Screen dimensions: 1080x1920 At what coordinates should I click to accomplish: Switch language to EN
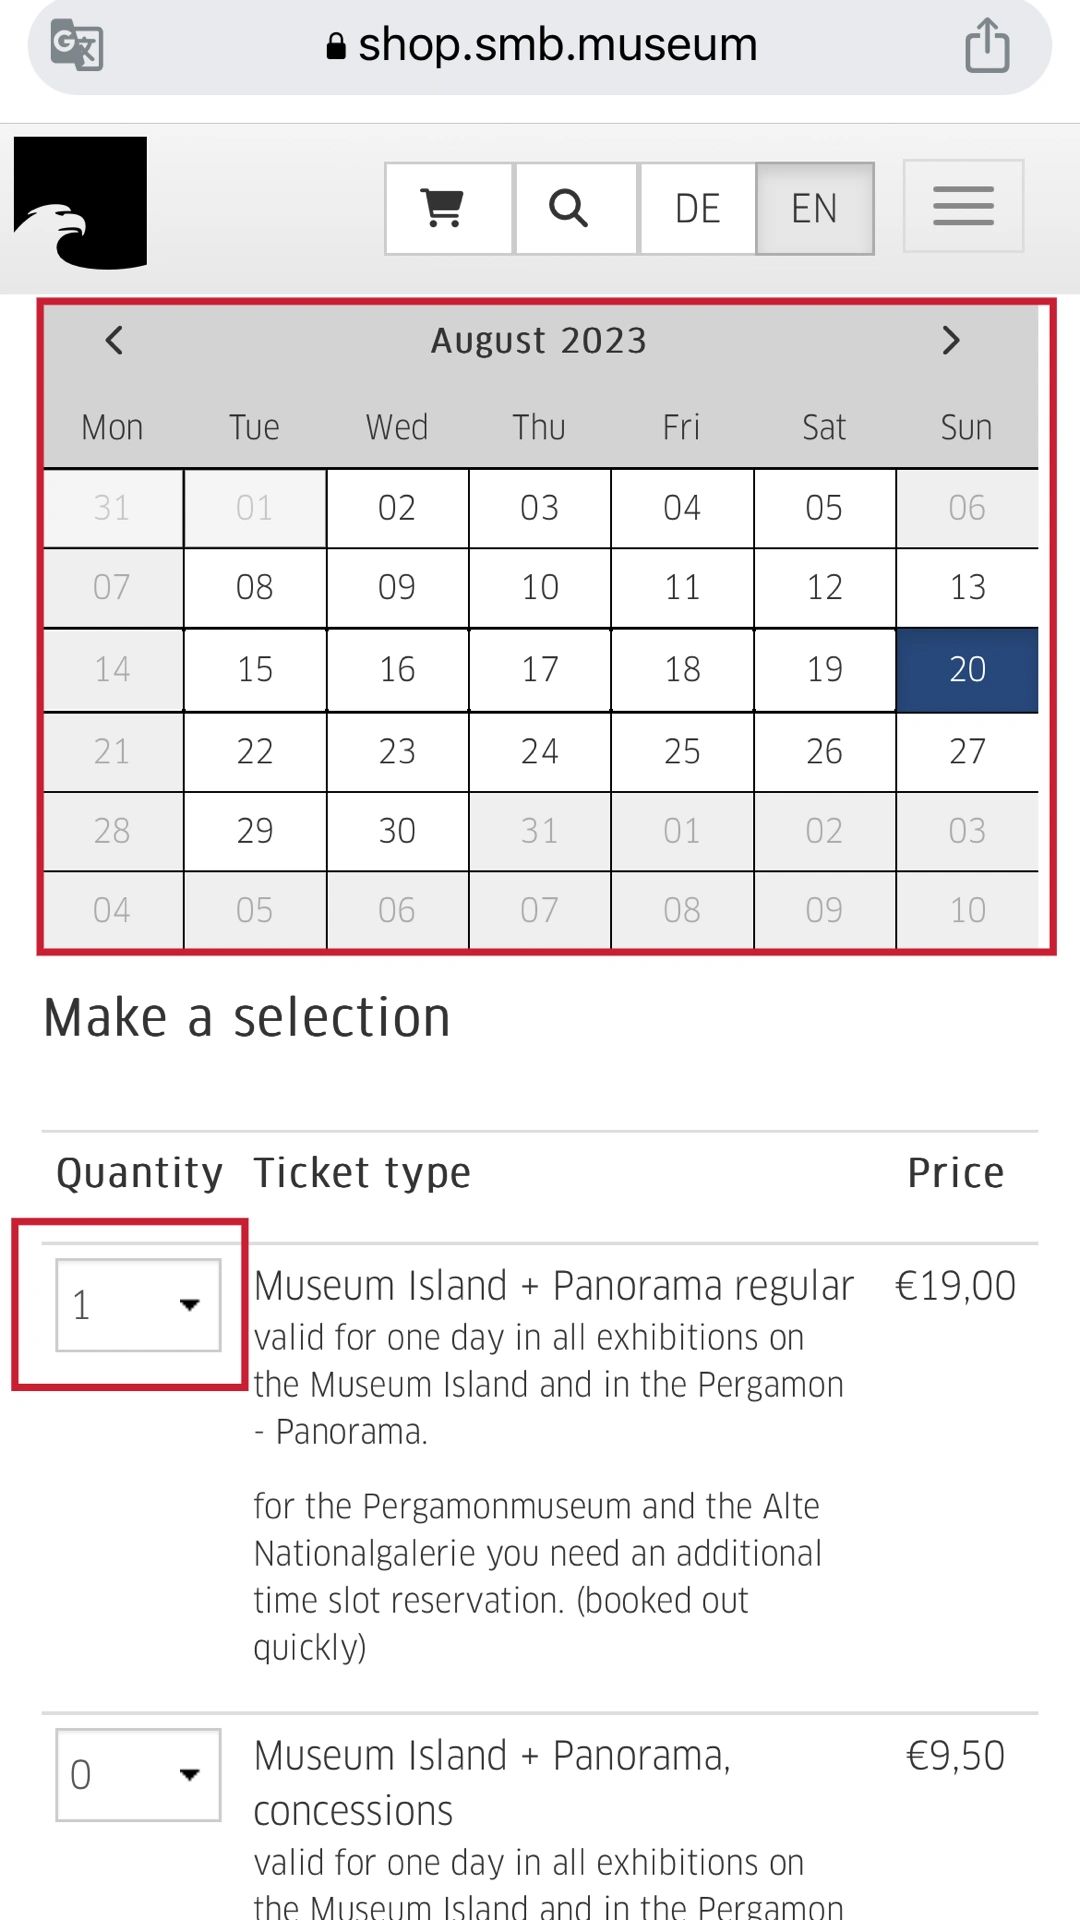[814, 208]
